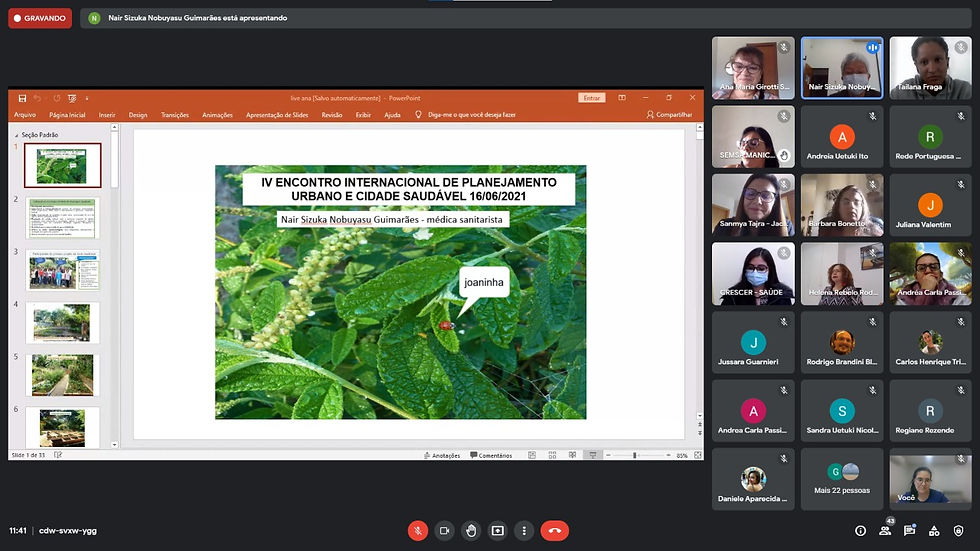Open the Apresentação de Slides tab
980x551 pixels.
277,115
